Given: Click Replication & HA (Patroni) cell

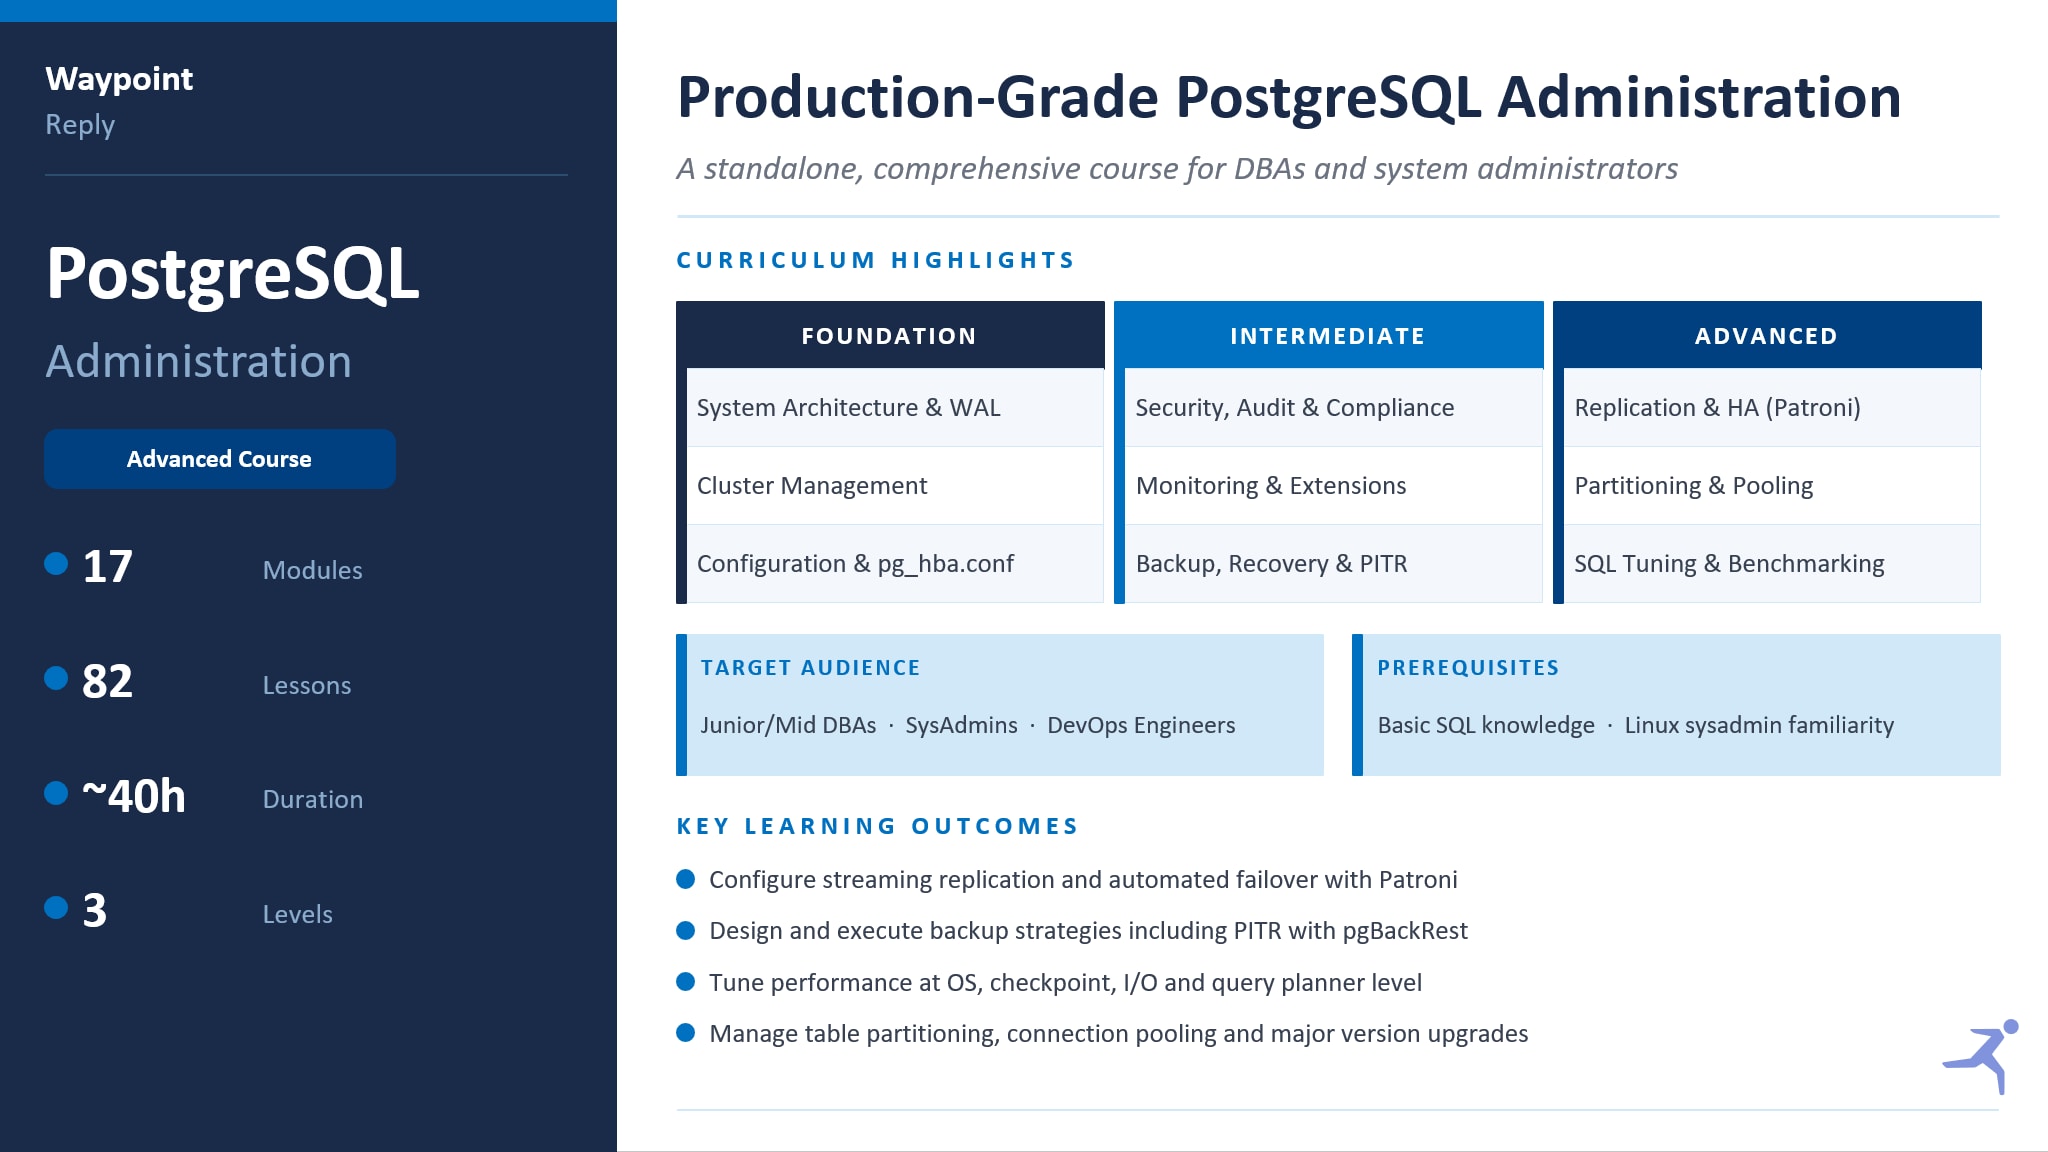Looking at the screenshot, I should click(1771, 408).
